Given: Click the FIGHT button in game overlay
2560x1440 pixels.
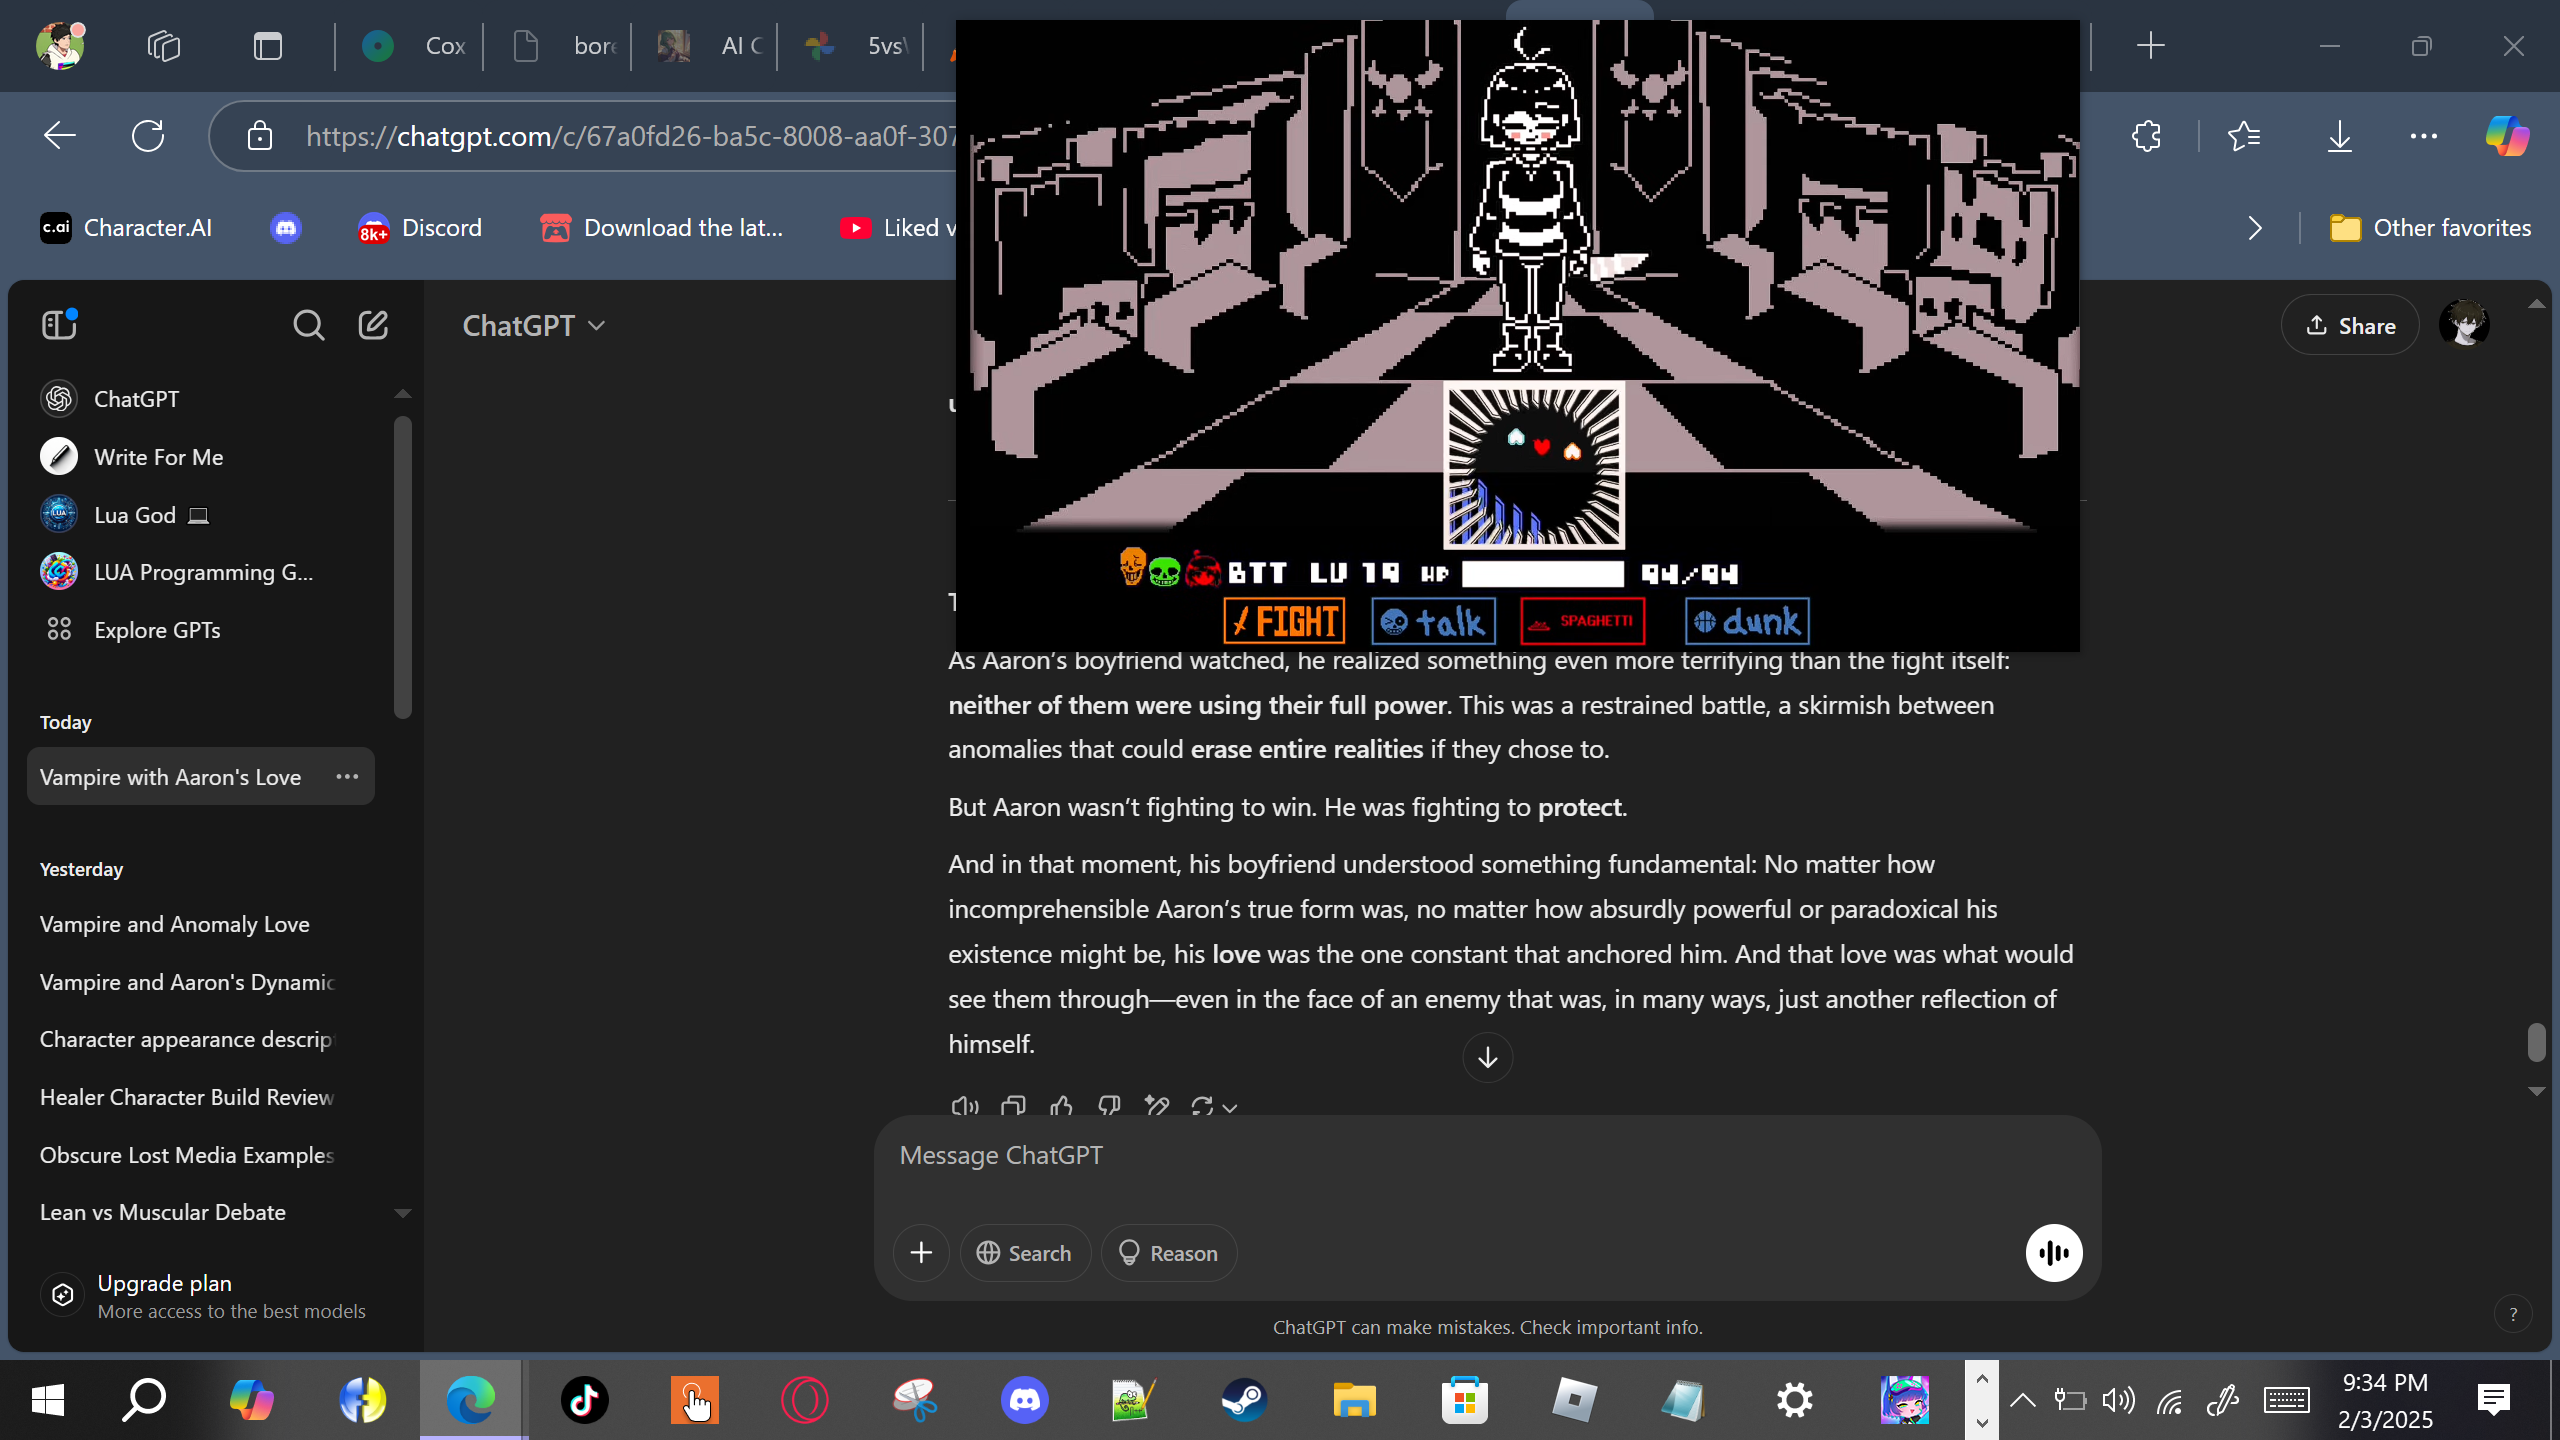Looking at the screenshot, I should (x=1284, y=621).
